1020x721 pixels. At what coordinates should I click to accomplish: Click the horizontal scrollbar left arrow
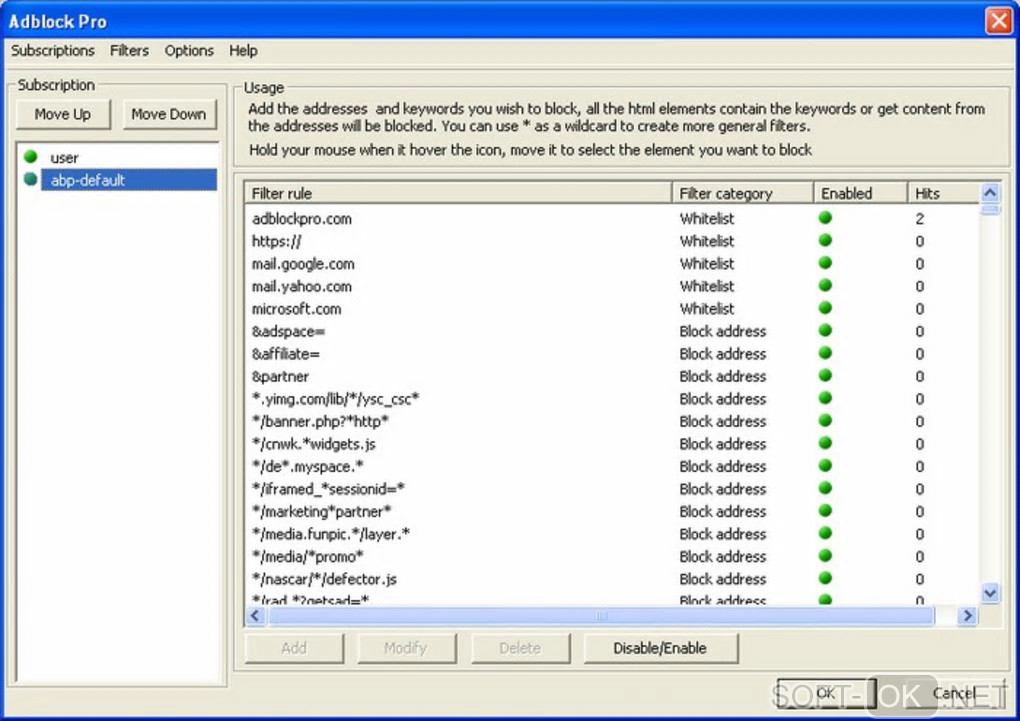coord(255,616)
